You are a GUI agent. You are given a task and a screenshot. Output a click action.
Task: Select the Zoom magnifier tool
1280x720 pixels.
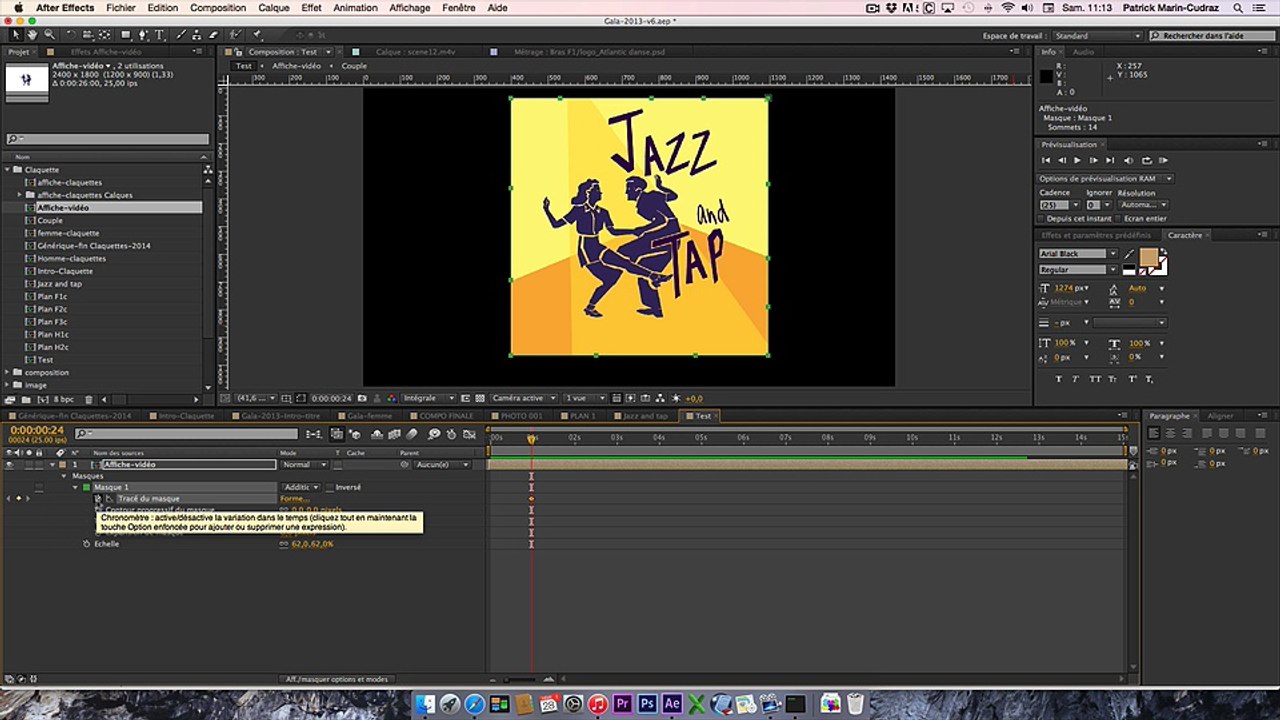(49, 35)
